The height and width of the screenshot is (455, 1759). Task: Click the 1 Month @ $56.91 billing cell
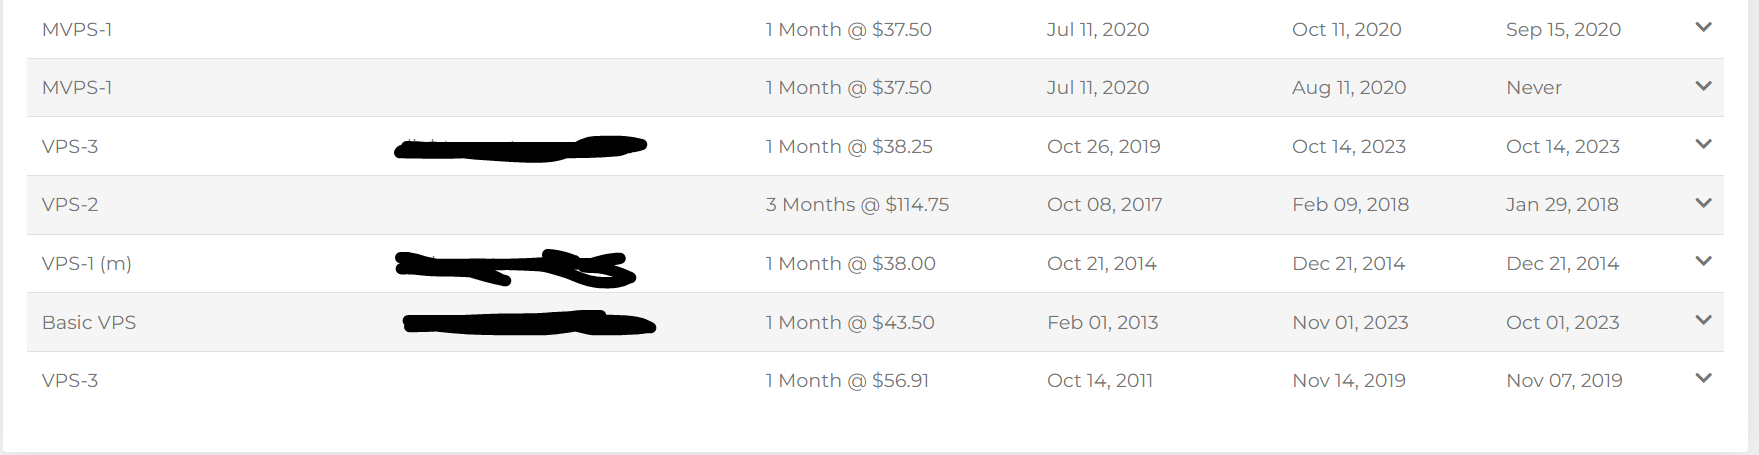847,380
